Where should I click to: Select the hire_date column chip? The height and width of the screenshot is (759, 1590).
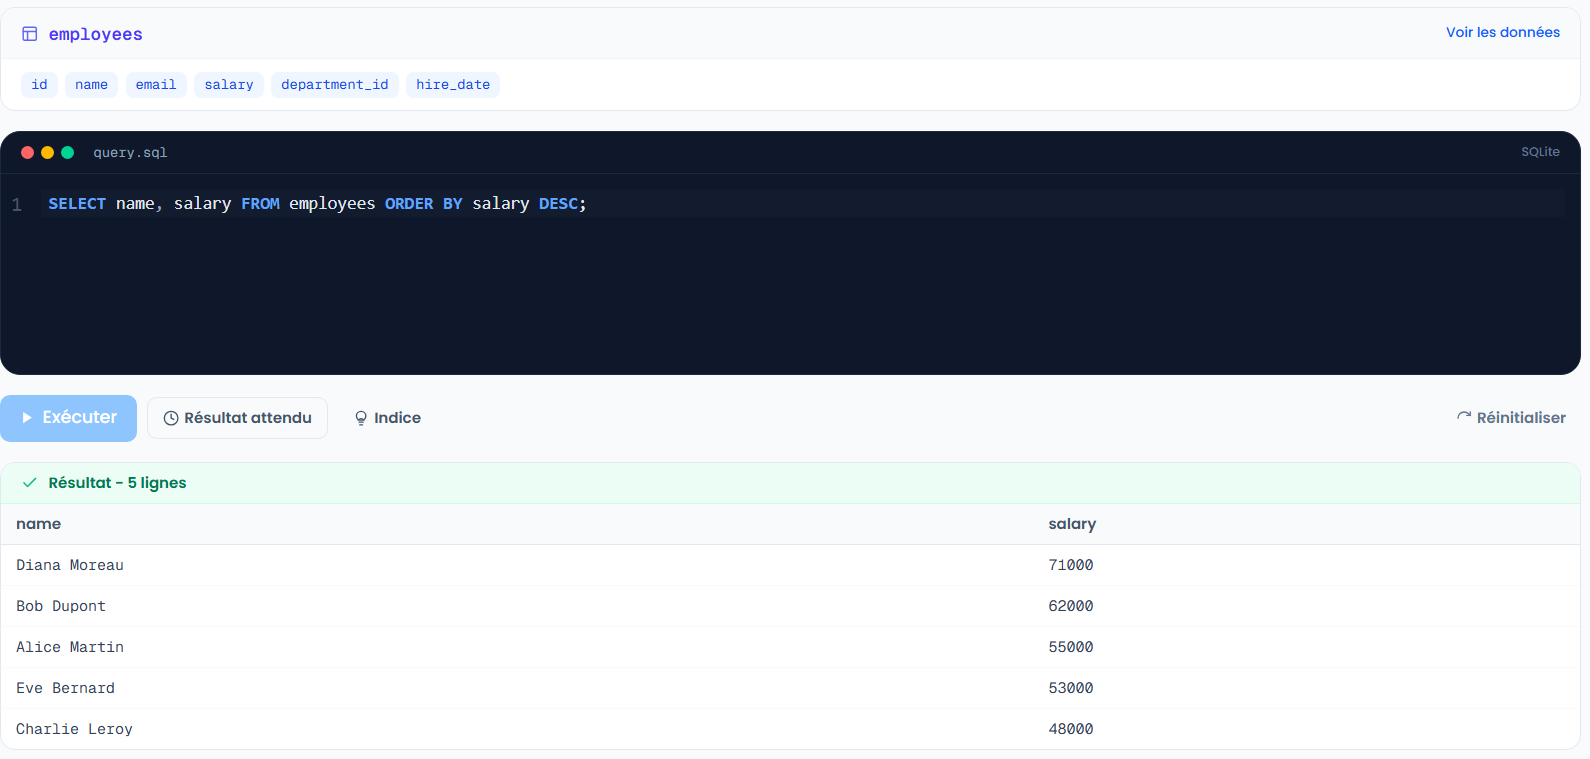(x=453, y=85)
